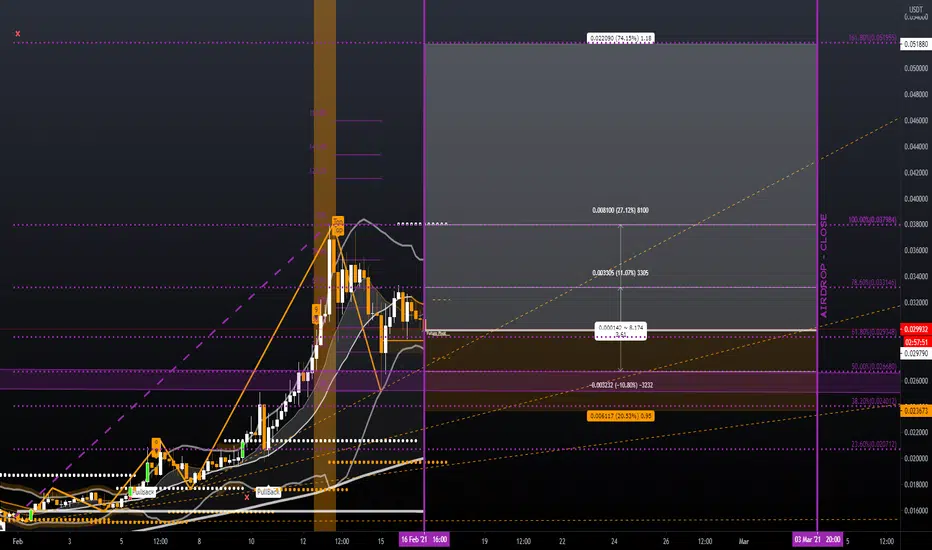Click the 100.00% Fibonacci level label
This screenshot has width=932, height=550.
[x=872, y=220]
